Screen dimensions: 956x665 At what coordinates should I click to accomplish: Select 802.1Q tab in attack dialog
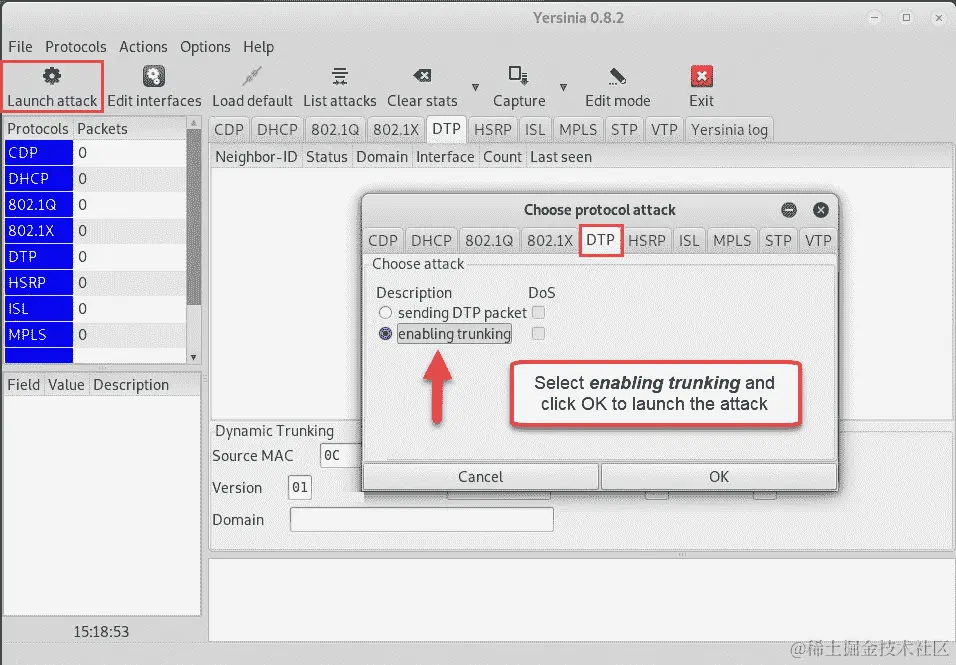(489, 241)
